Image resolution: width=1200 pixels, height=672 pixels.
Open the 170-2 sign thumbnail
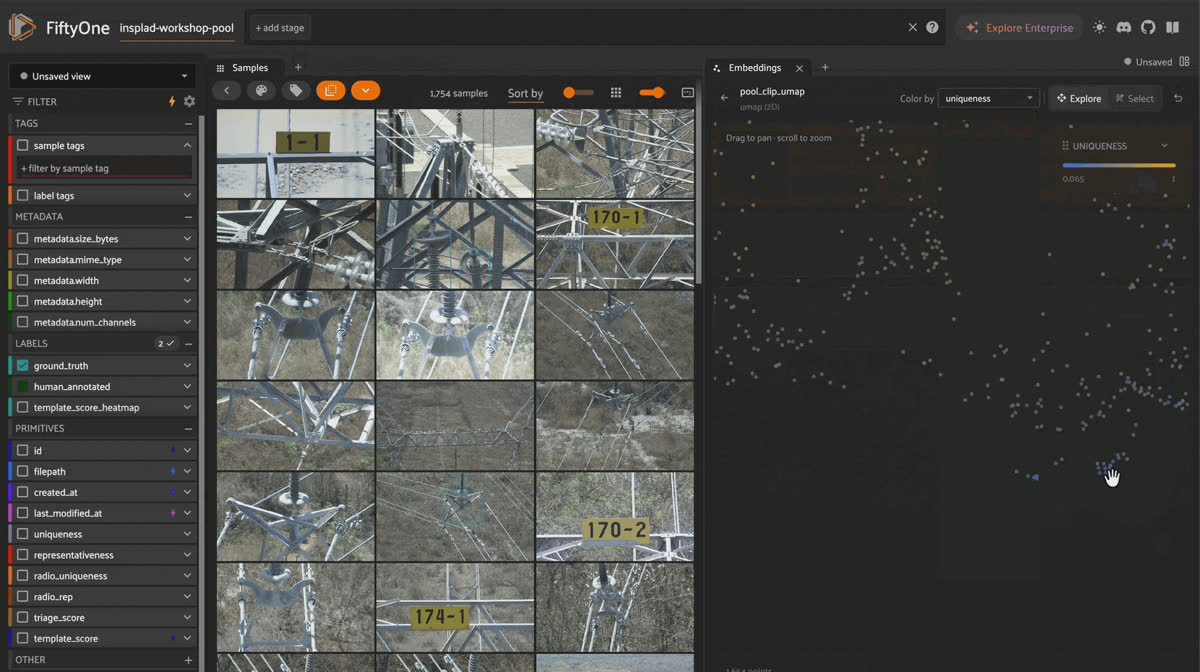[x=615, y=516]
